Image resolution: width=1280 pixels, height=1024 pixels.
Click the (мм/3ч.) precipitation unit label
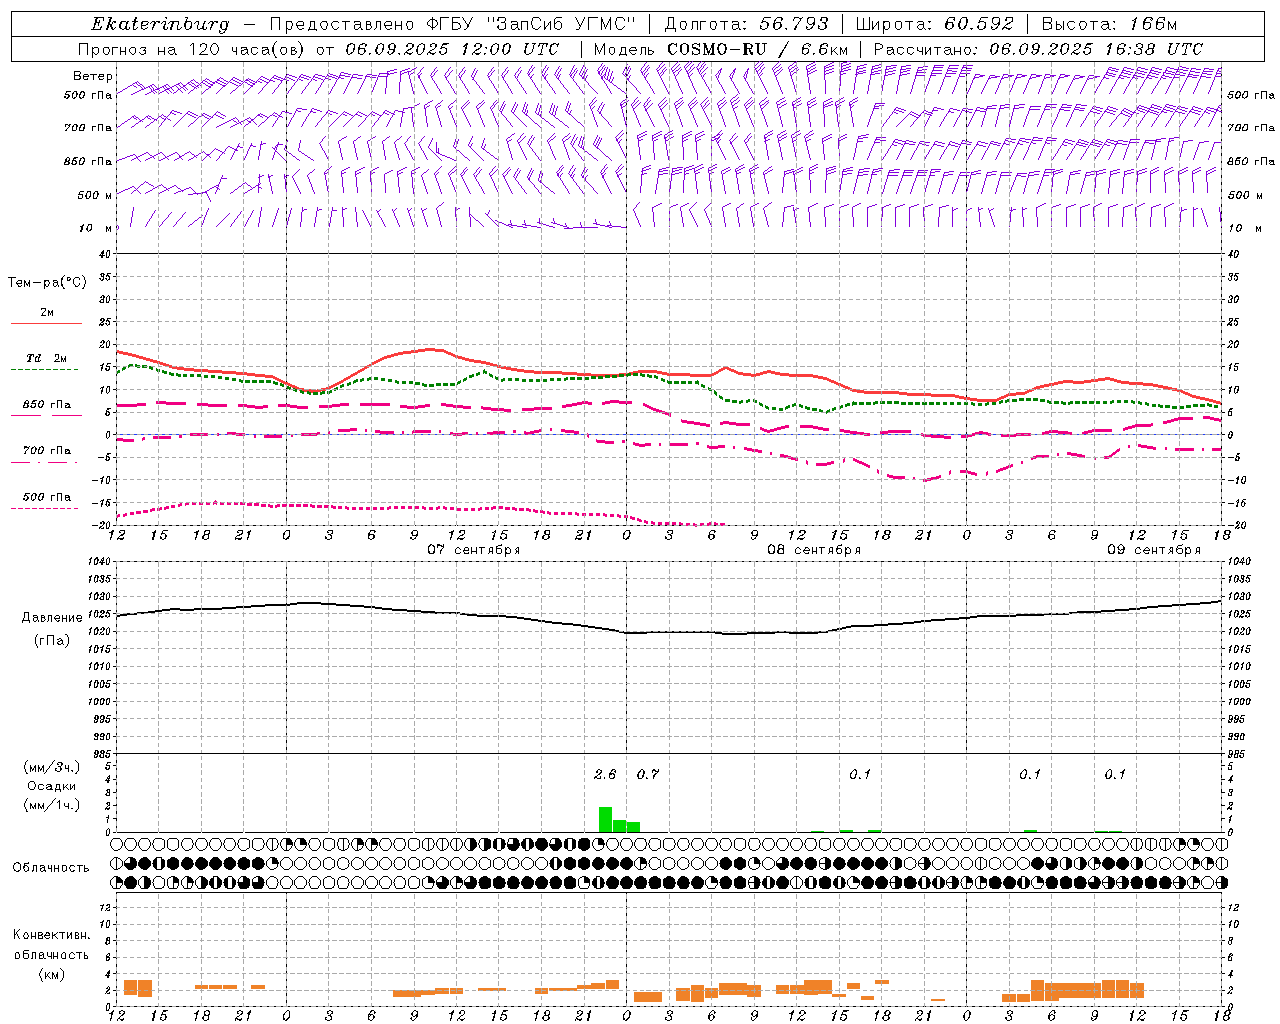tap(51, 768)
